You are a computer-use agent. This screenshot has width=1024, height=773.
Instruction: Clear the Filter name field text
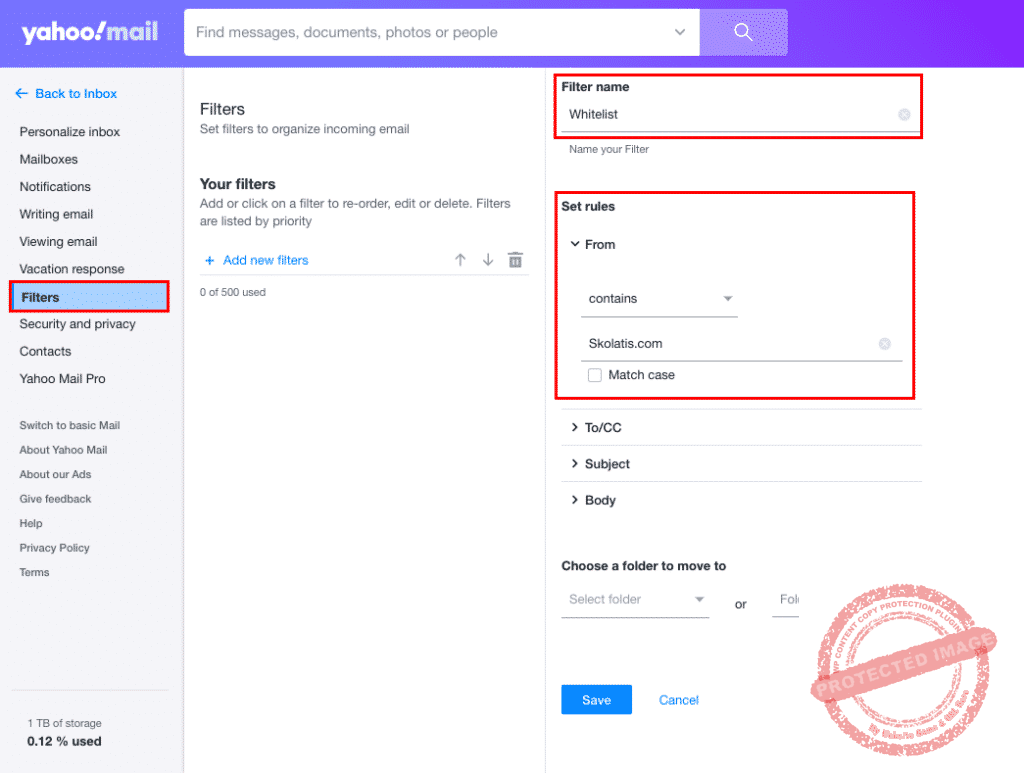[904, 115]
